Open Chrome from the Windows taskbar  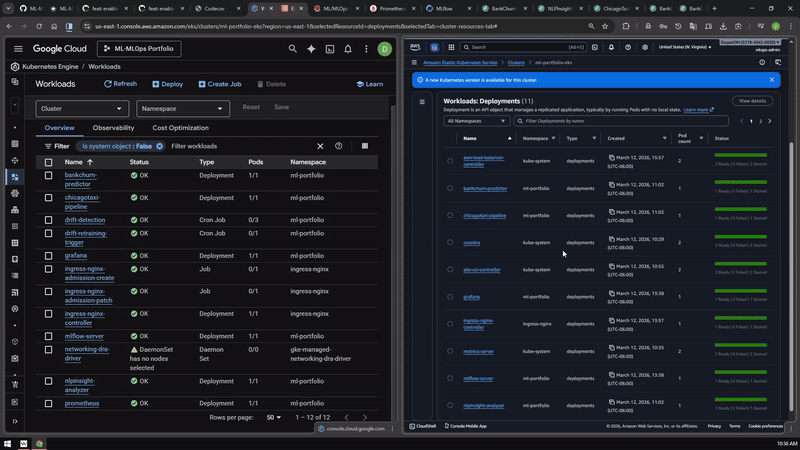39,444
